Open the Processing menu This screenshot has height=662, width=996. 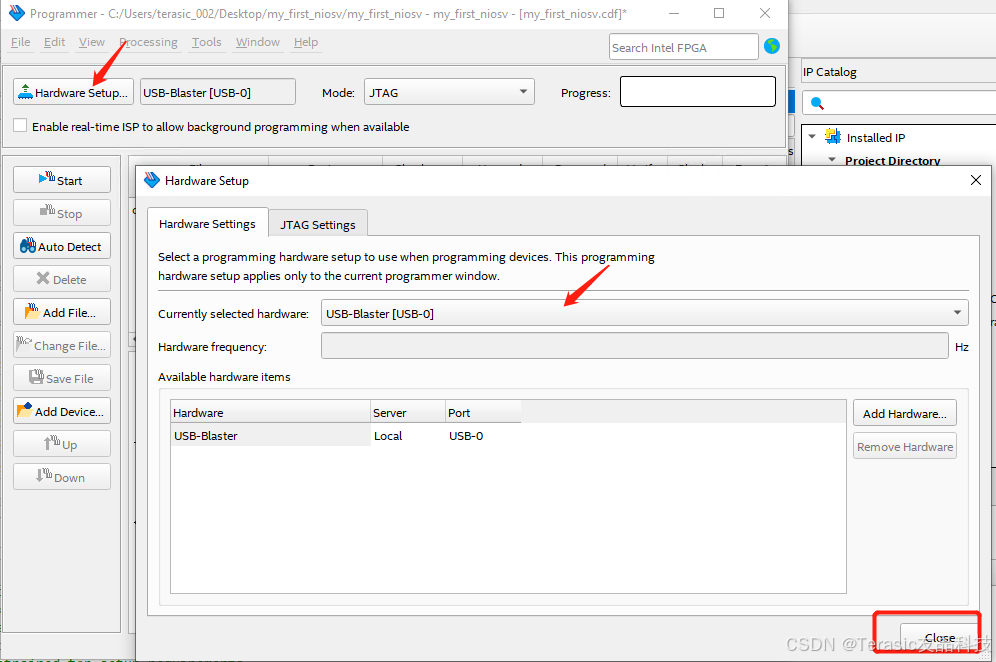pos(148,42)
